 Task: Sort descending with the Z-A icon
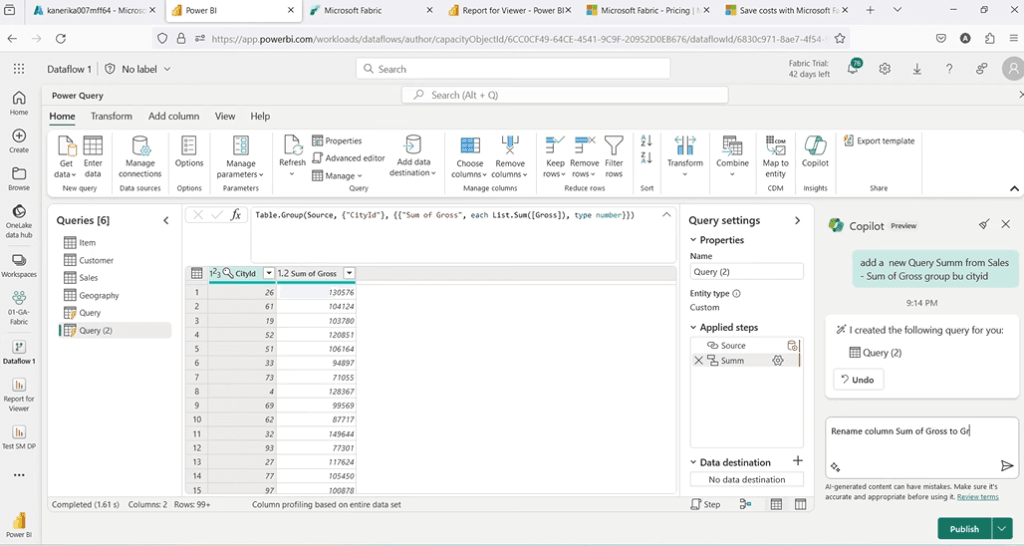point(647,158)
